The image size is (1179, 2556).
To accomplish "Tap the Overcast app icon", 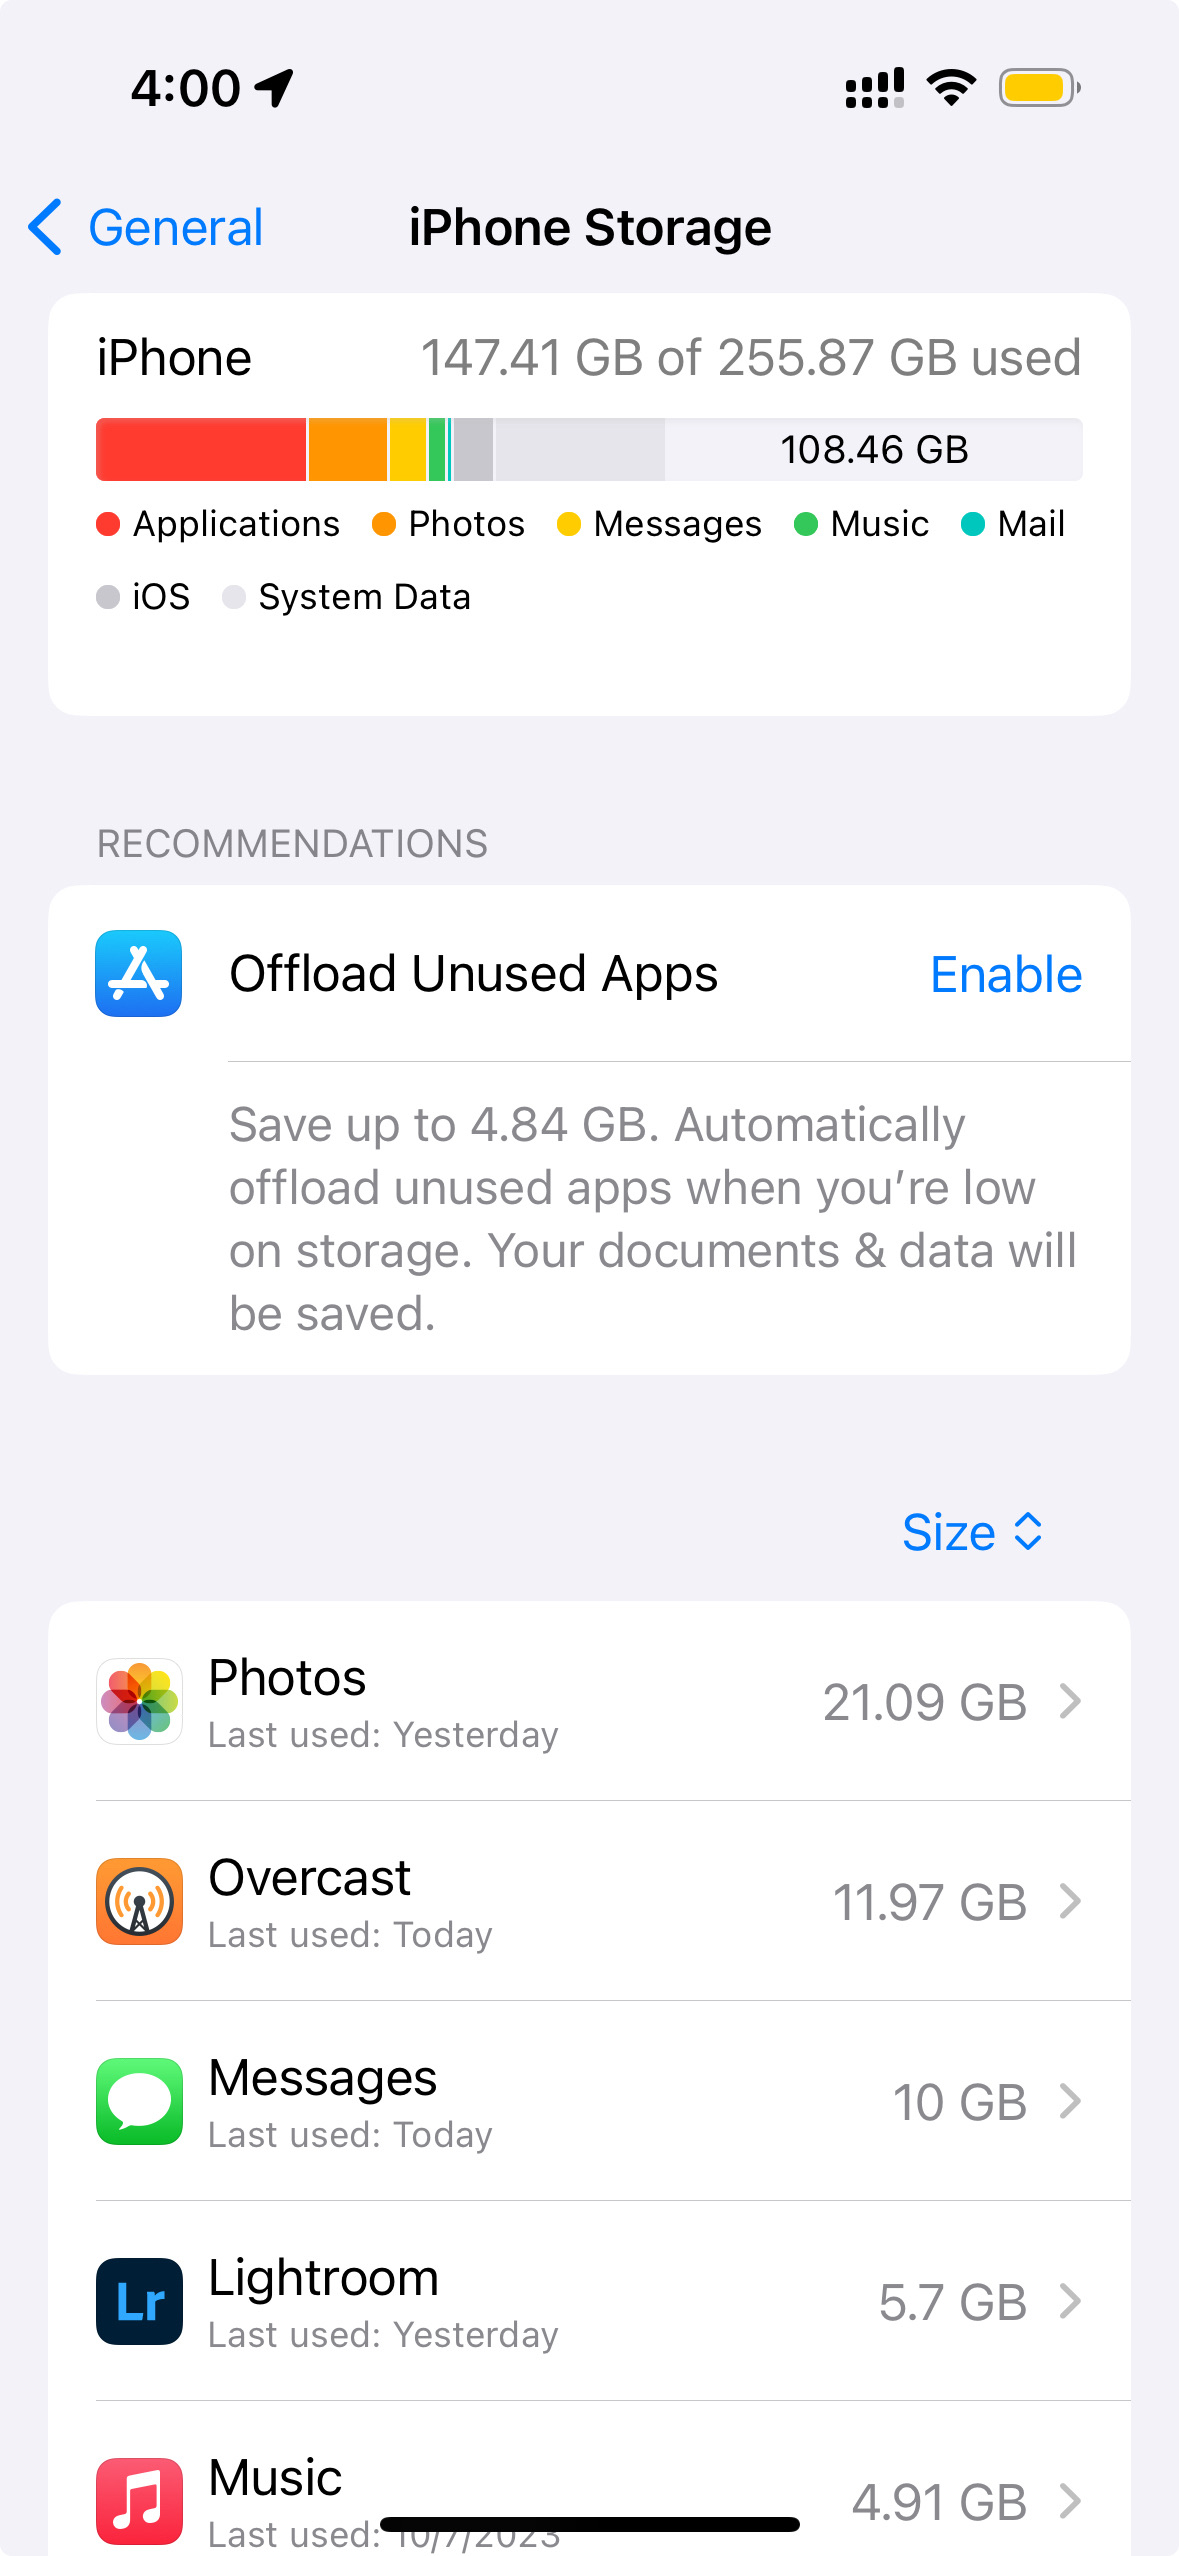I will (139, 1901).
